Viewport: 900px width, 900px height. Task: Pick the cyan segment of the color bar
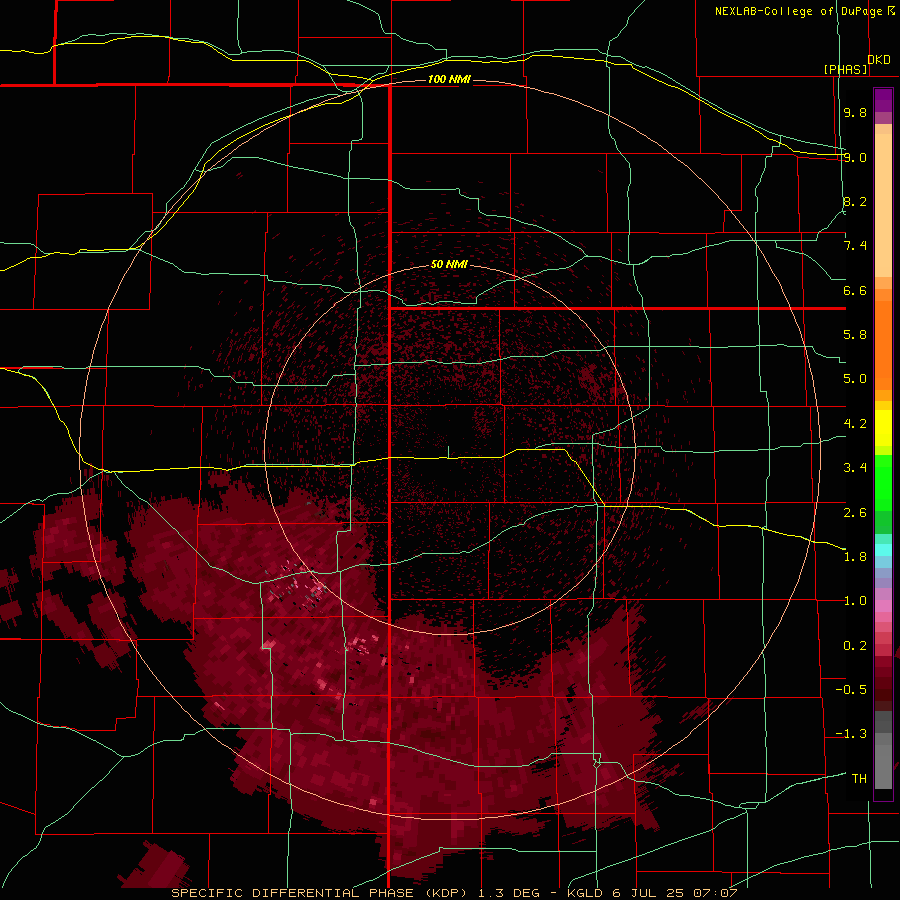pyautogui.click(x=883, y=550)
